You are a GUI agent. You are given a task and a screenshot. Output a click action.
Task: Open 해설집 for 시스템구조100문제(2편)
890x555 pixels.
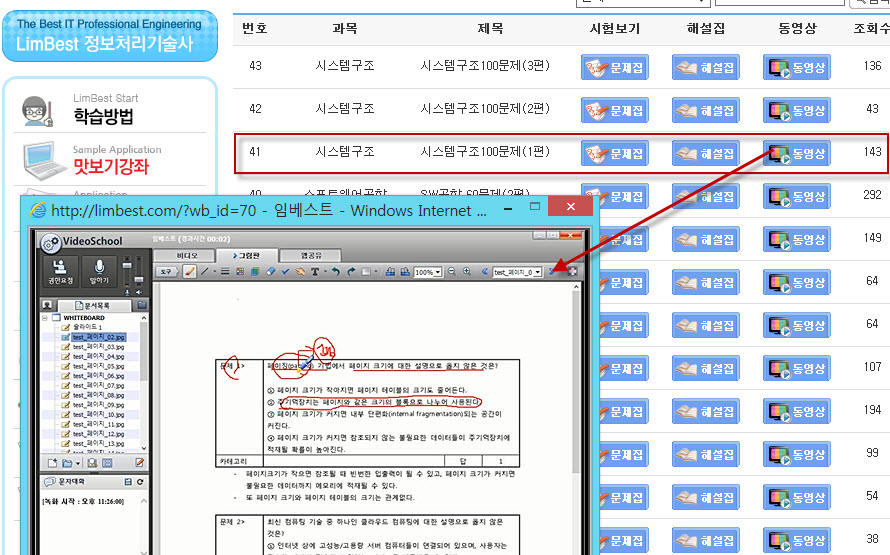click(x=706, y=111)
